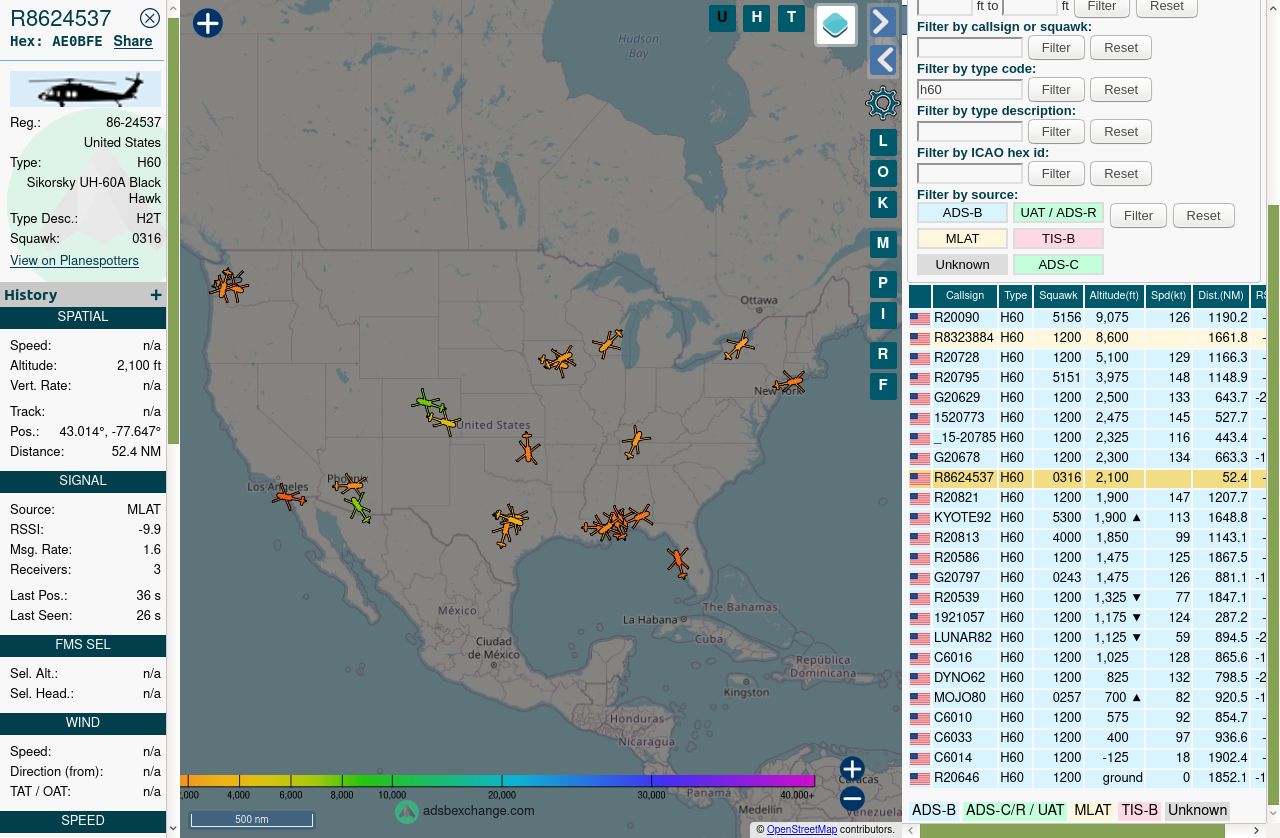Toggle the L map button
This screenshot has height=838, width=1280.
coord(883,142)
